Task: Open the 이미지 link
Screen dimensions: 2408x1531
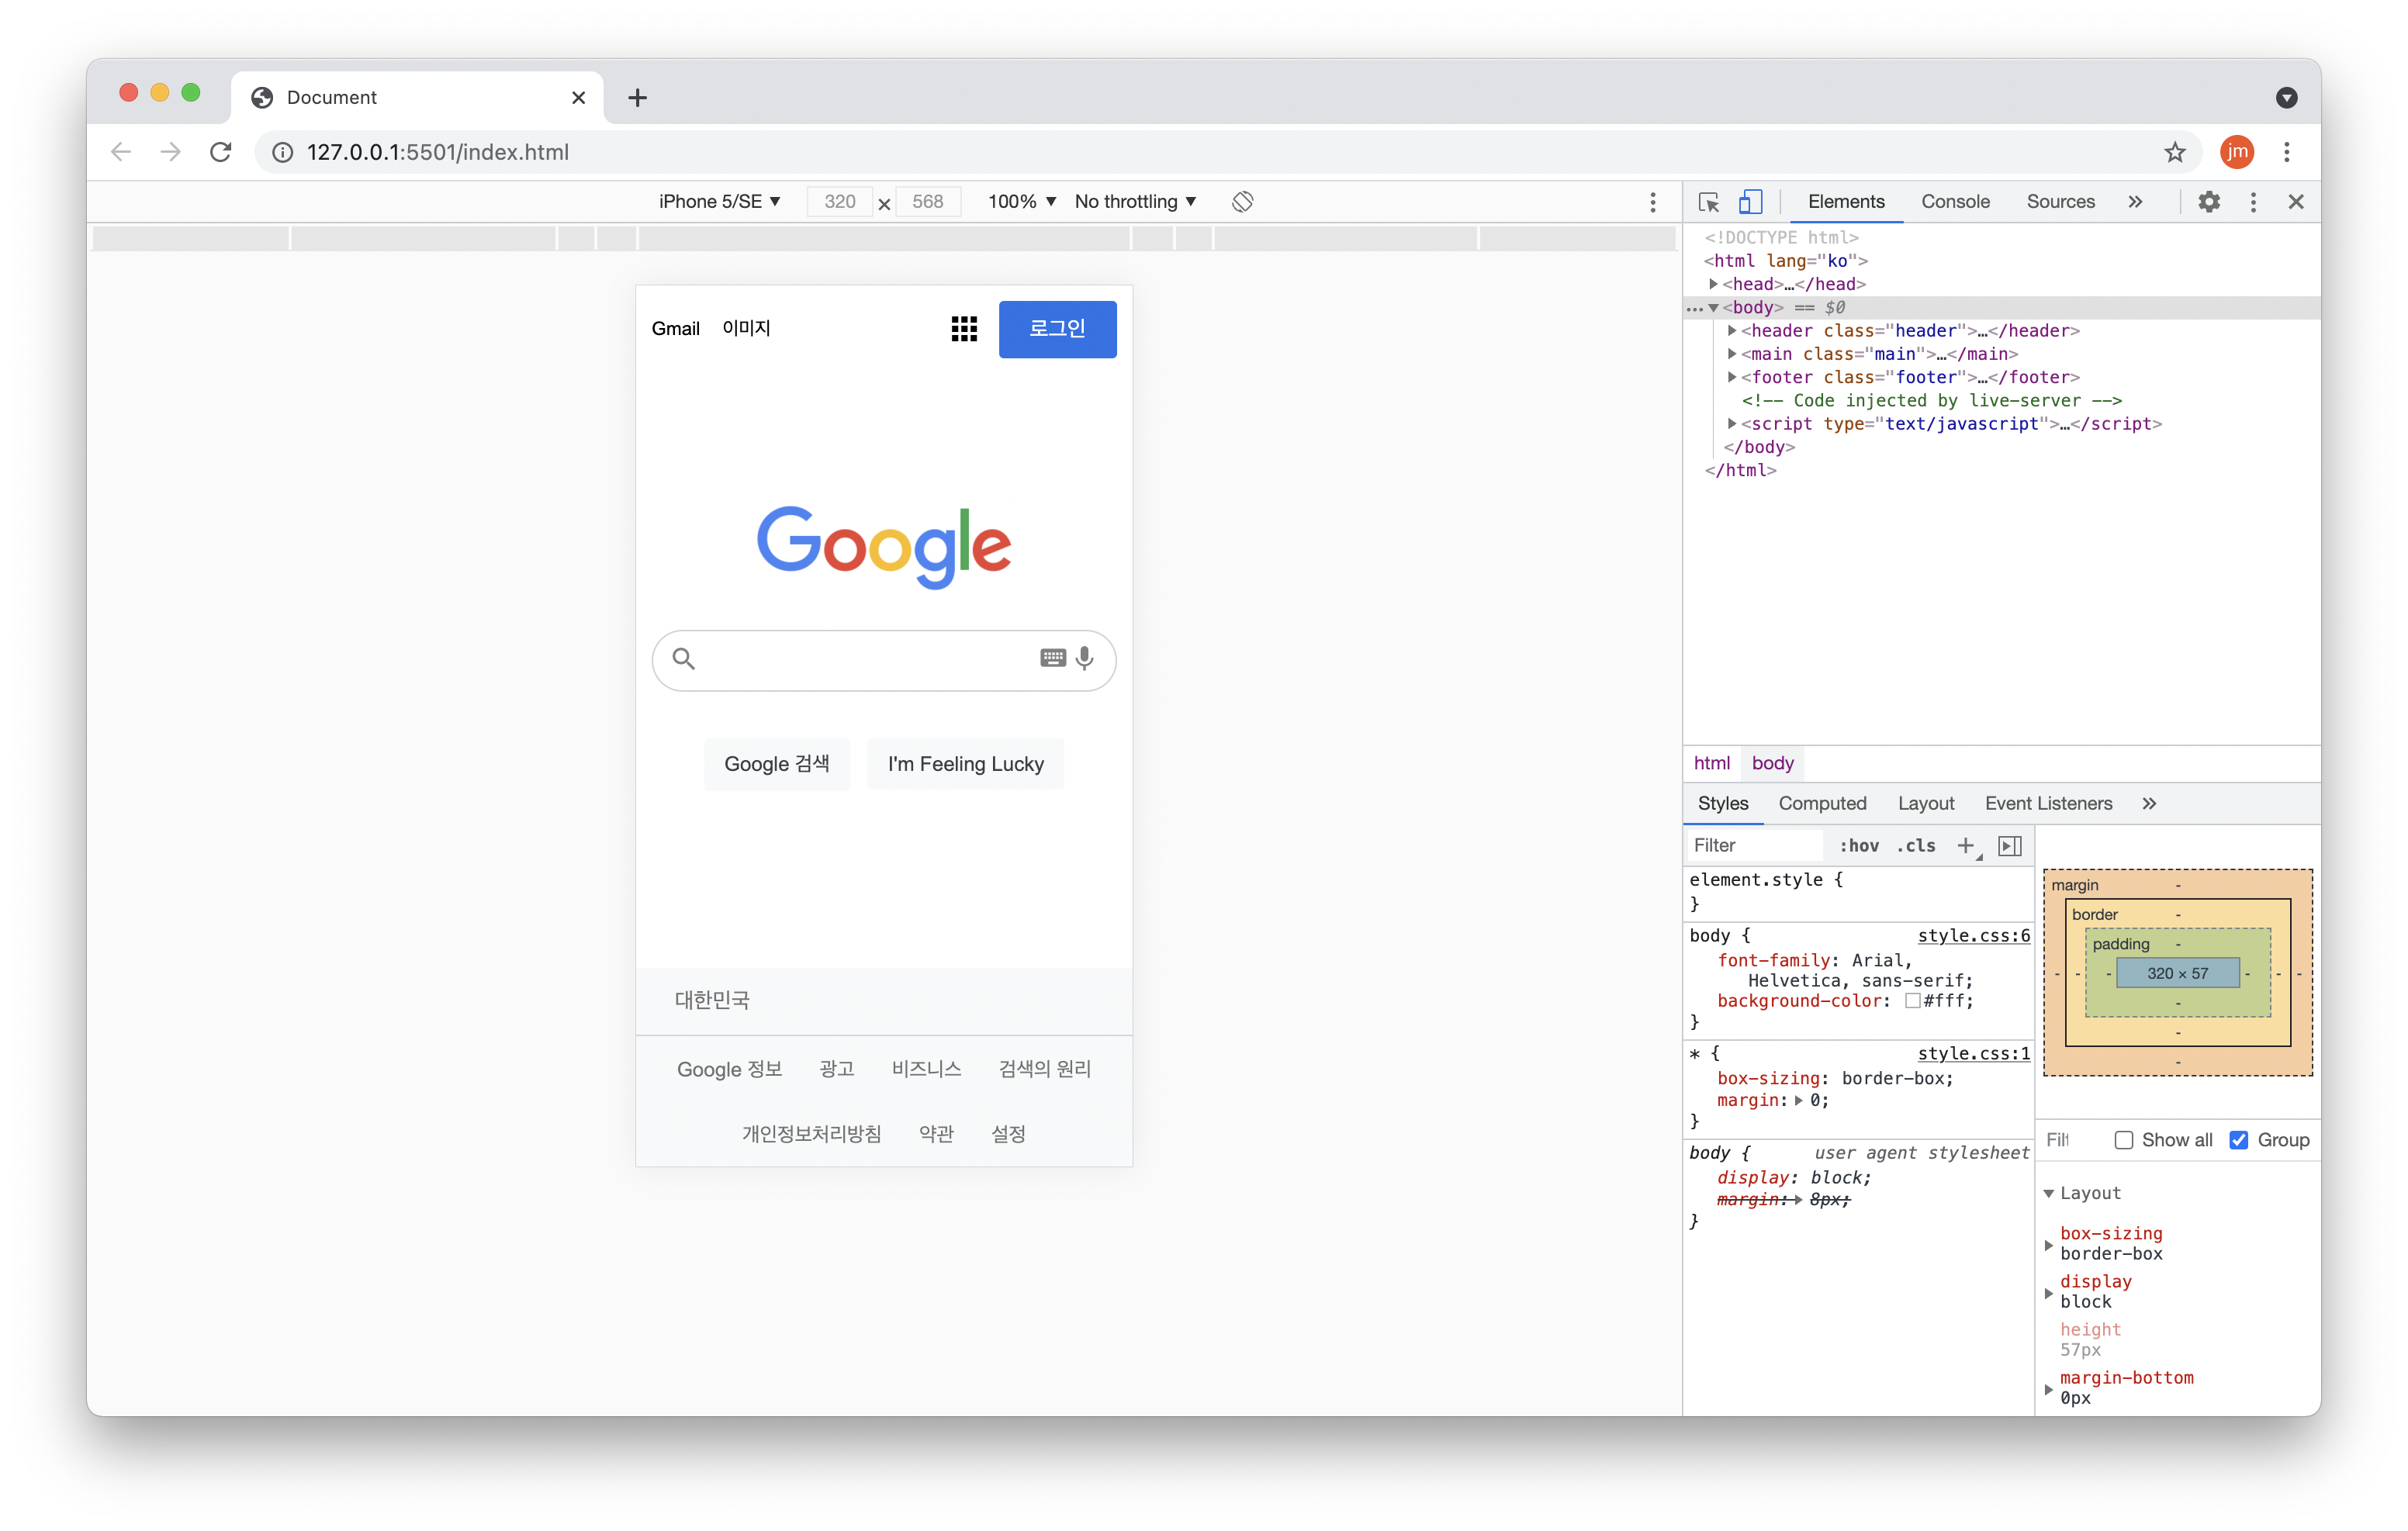Action: point(746,329)
